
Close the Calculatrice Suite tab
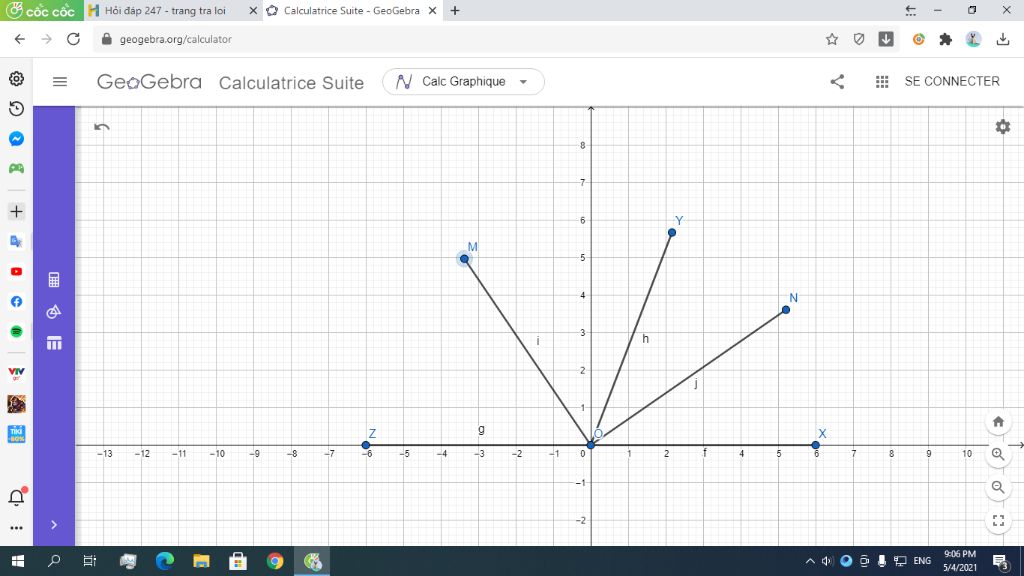tap(432, 10)
